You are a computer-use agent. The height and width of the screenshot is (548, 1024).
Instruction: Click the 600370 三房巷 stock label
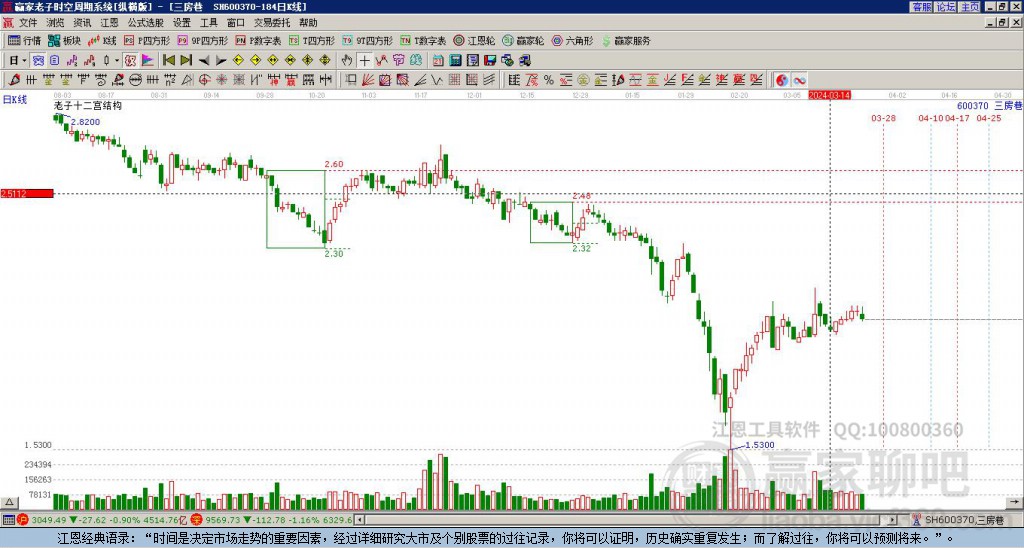click(x=989, y=106)
